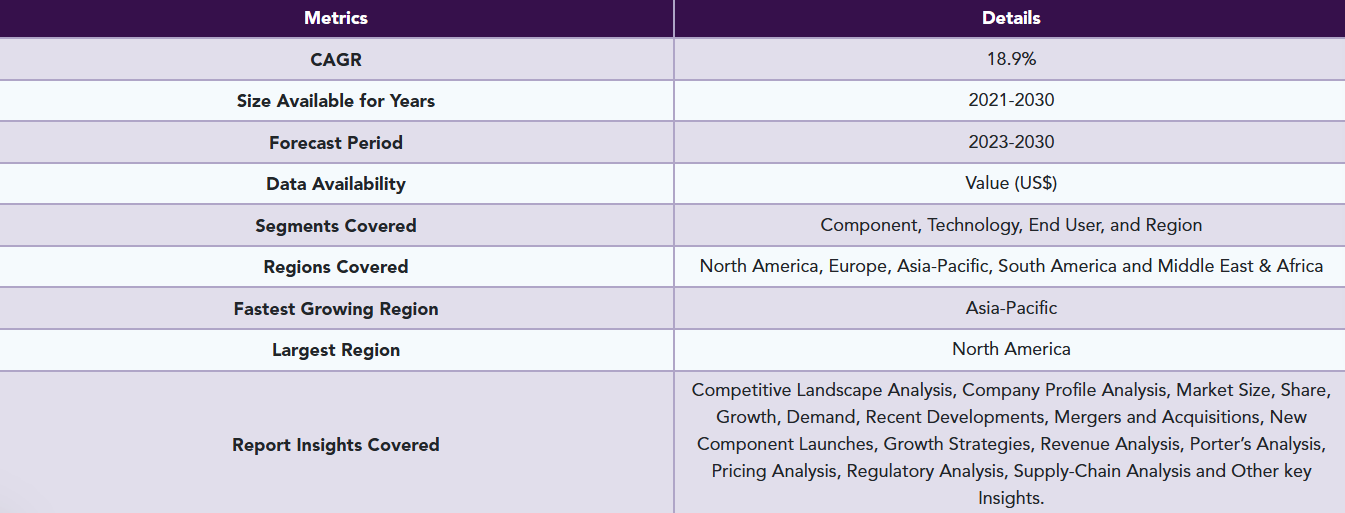This screenshot has height=513, width=1345.
Task: Select the Segments Covered label
Action: pyautogui.click(x=336, y=226)
